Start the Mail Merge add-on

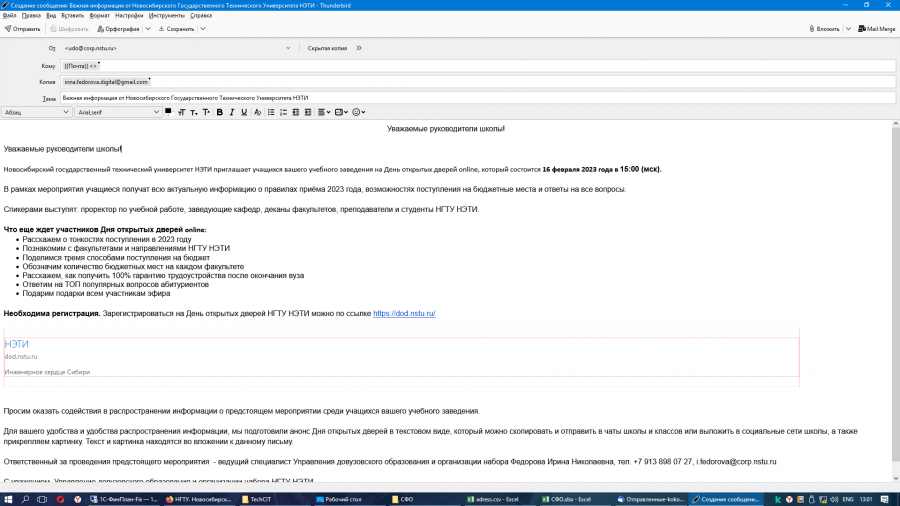(x=876, y=29)
